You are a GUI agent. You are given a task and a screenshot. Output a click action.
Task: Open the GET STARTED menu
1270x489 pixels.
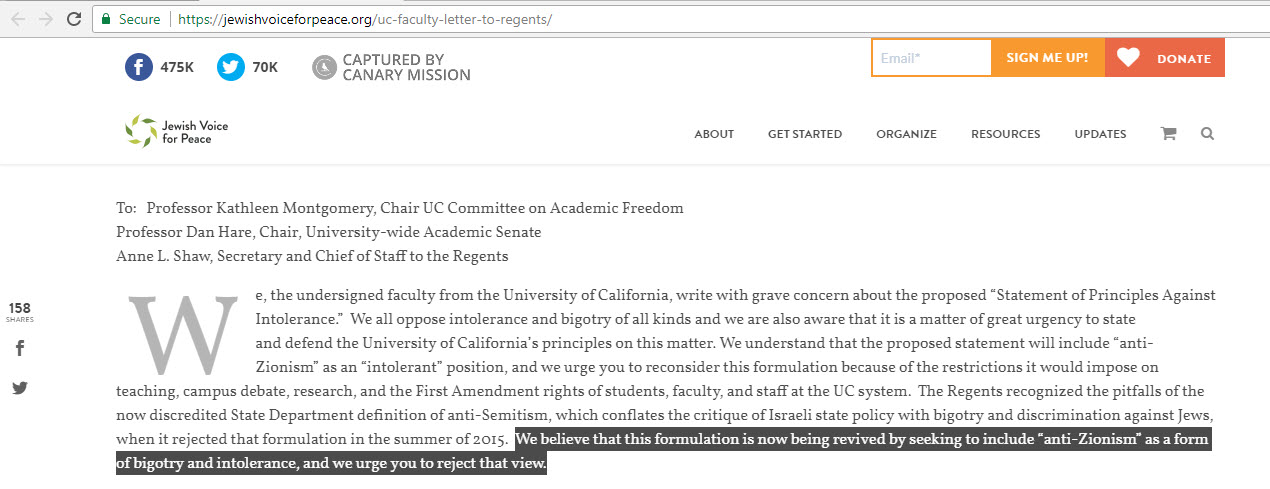(804, 134)
